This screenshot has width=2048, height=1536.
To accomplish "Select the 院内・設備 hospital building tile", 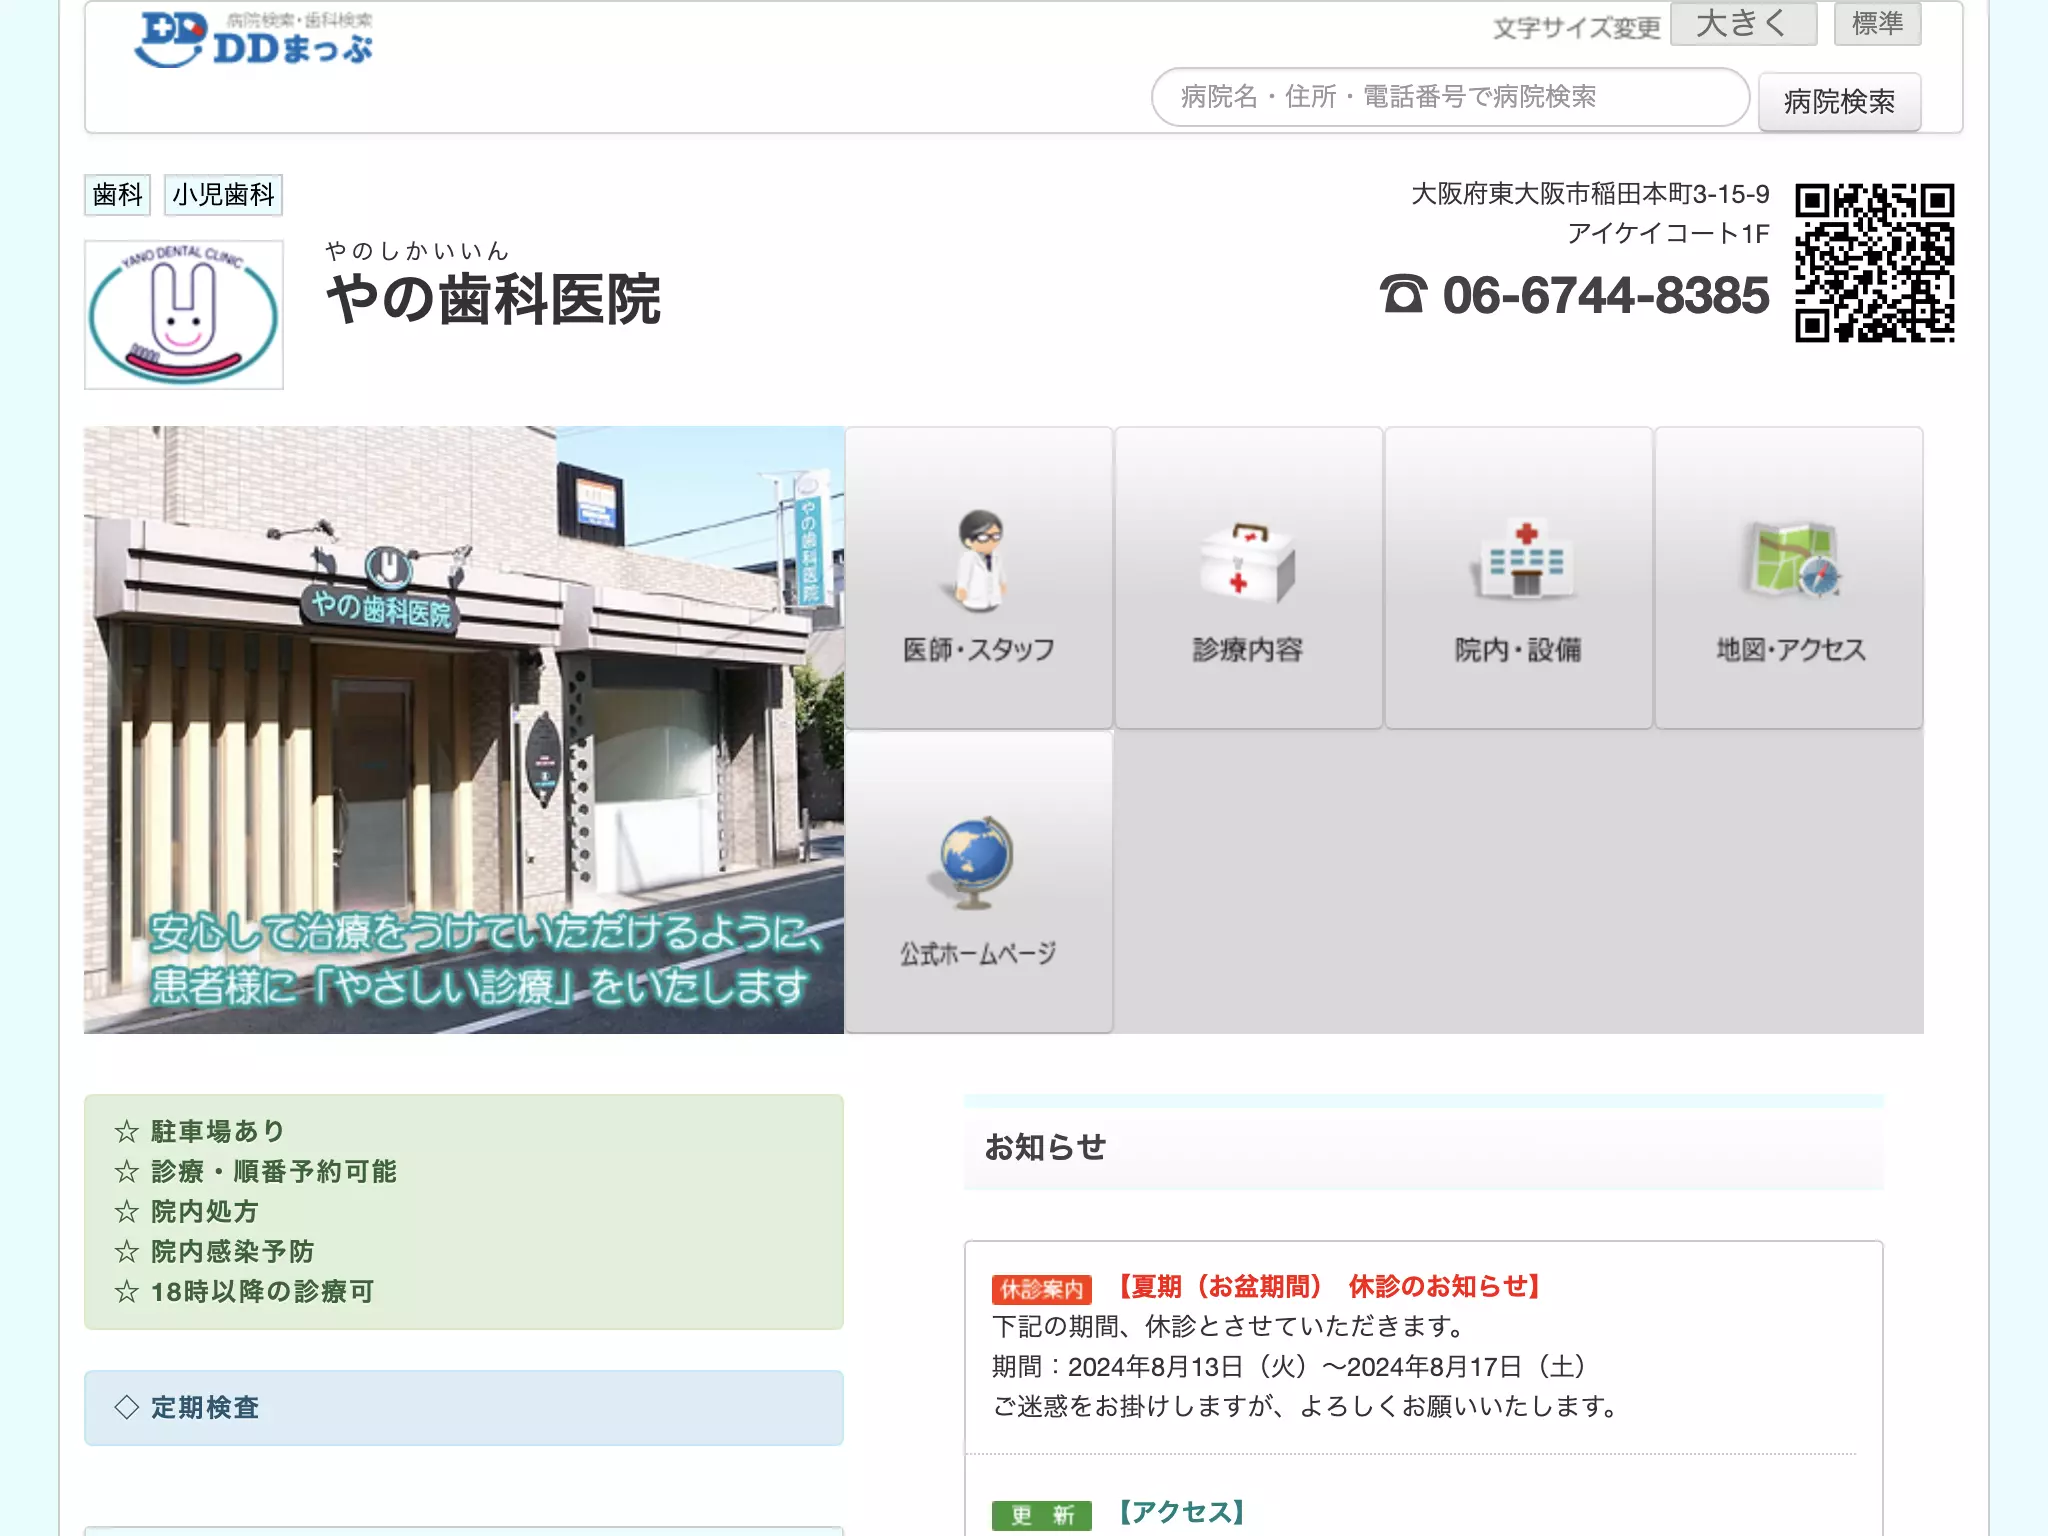I will (1519, 578).
